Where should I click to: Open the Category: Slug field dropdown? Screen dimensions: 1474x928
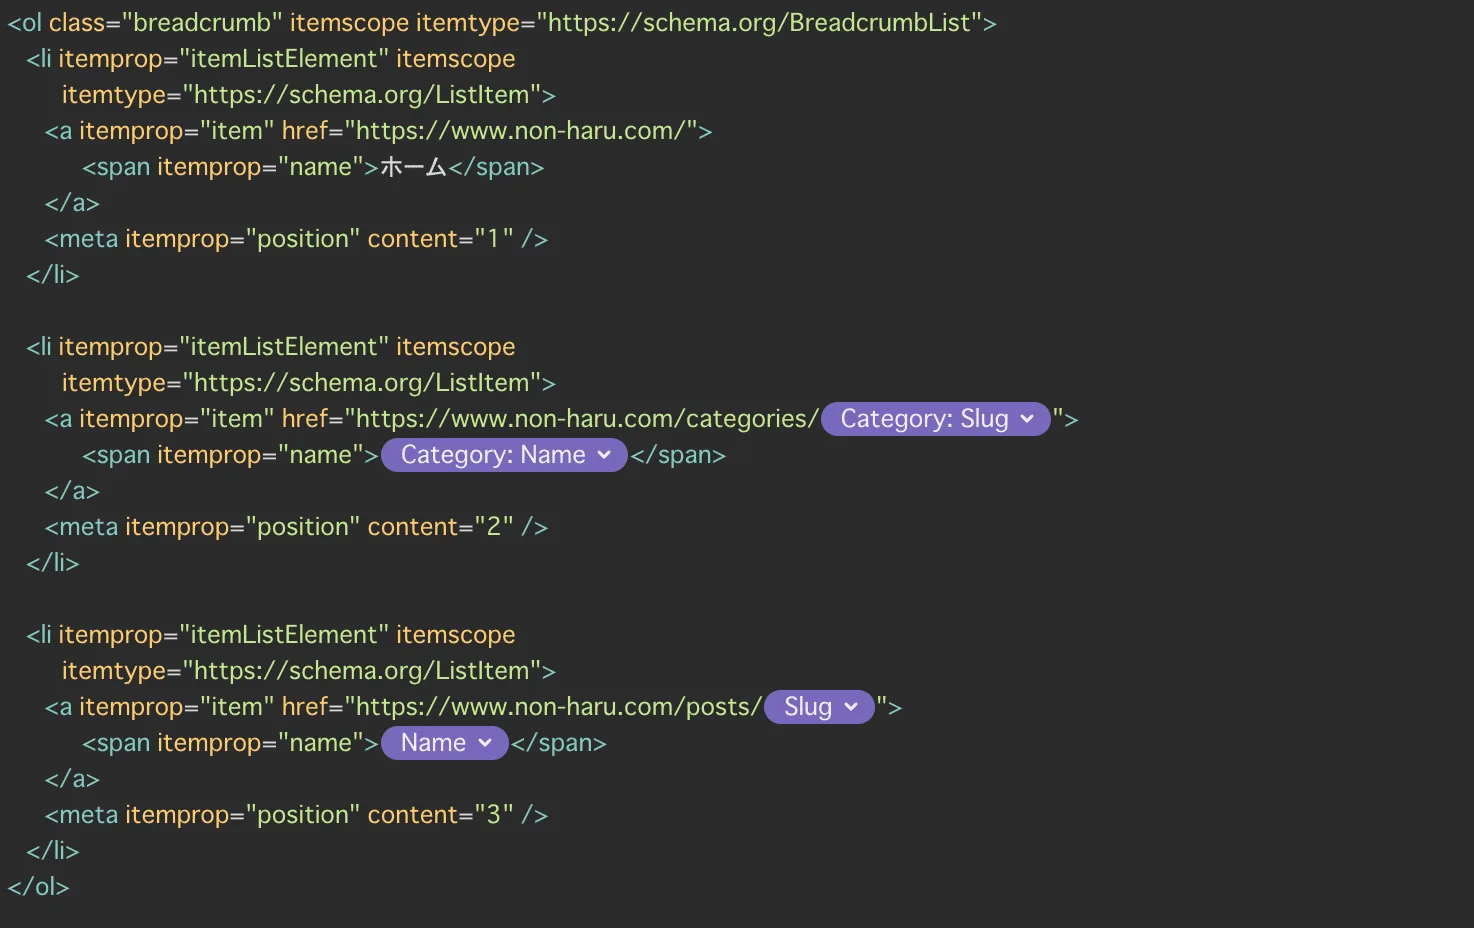pyautogui.click(x=935, y=419)
